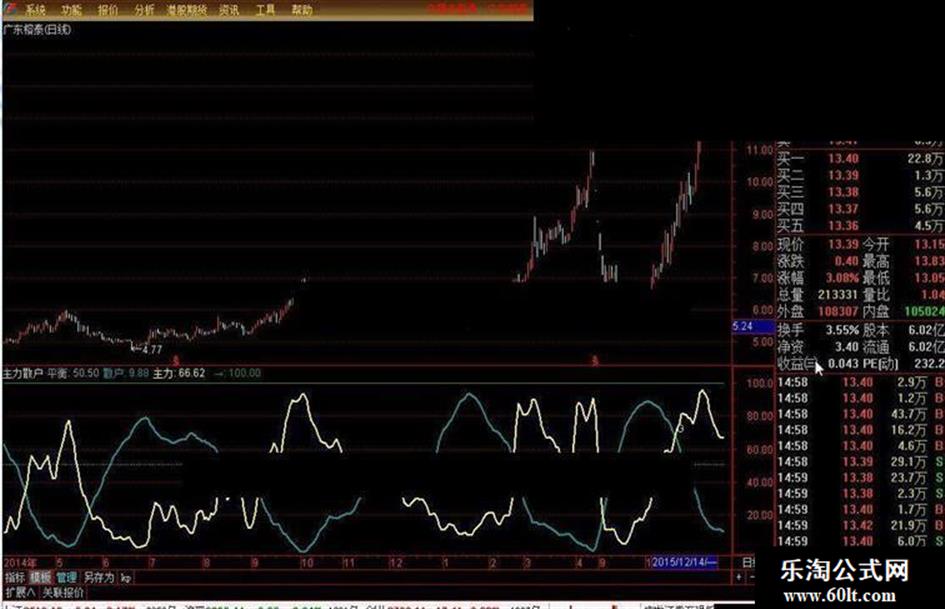Click the 内盘 label

876,312
